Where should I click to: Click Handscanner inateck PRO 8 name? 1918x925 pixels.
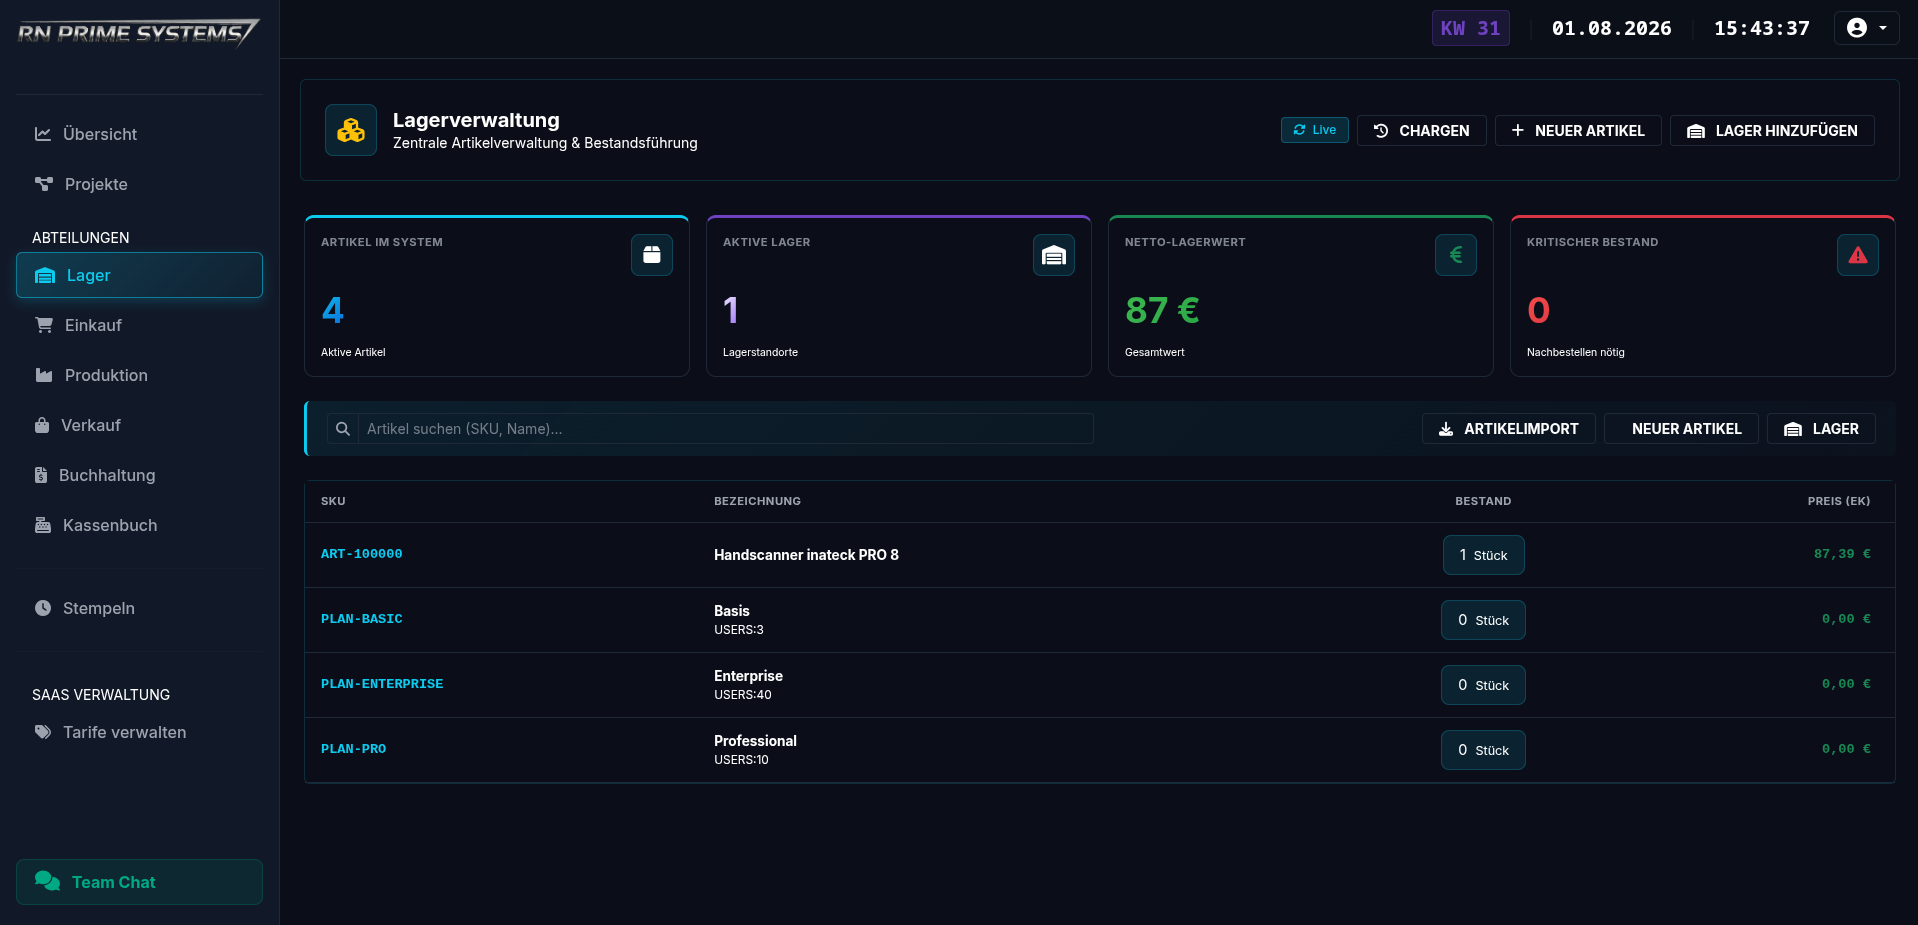coord(806,555)
